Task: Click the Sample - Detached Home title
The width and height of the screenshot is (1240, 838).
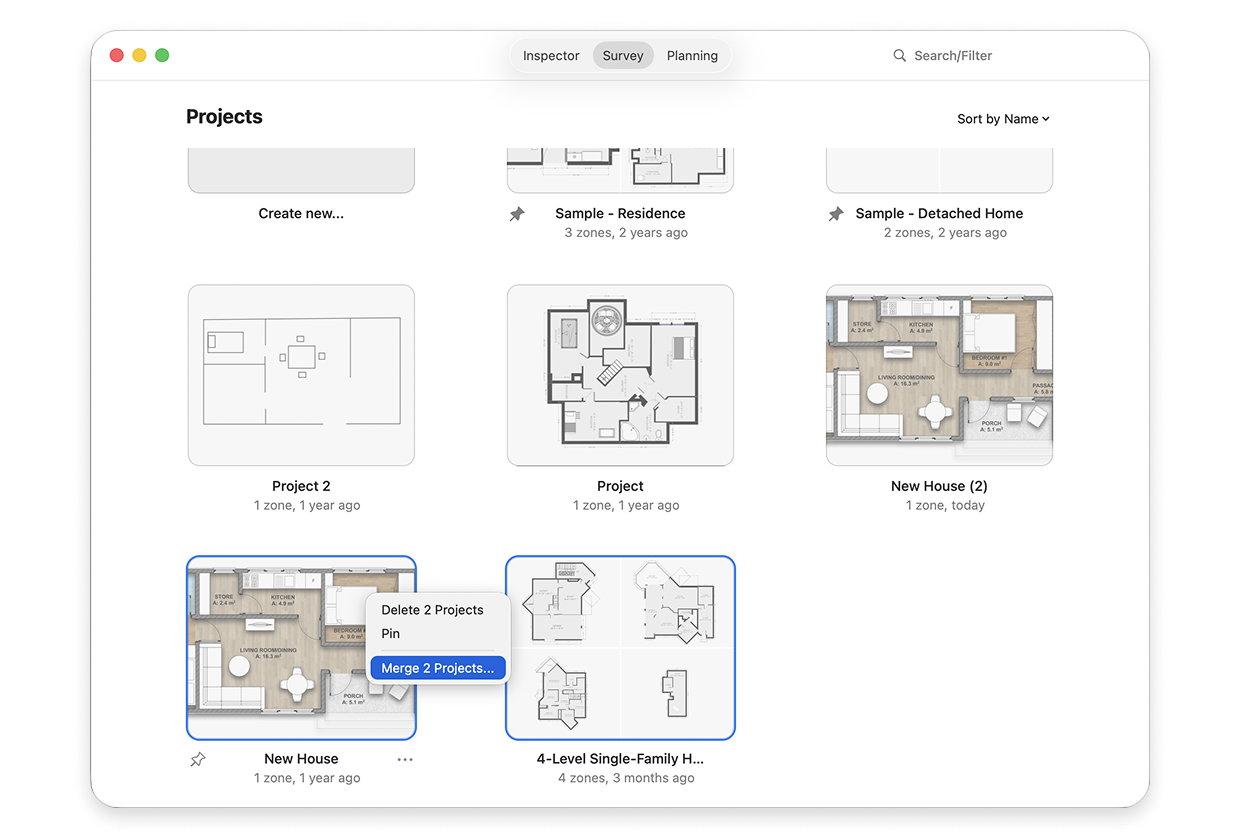Action: click(939, 214)
